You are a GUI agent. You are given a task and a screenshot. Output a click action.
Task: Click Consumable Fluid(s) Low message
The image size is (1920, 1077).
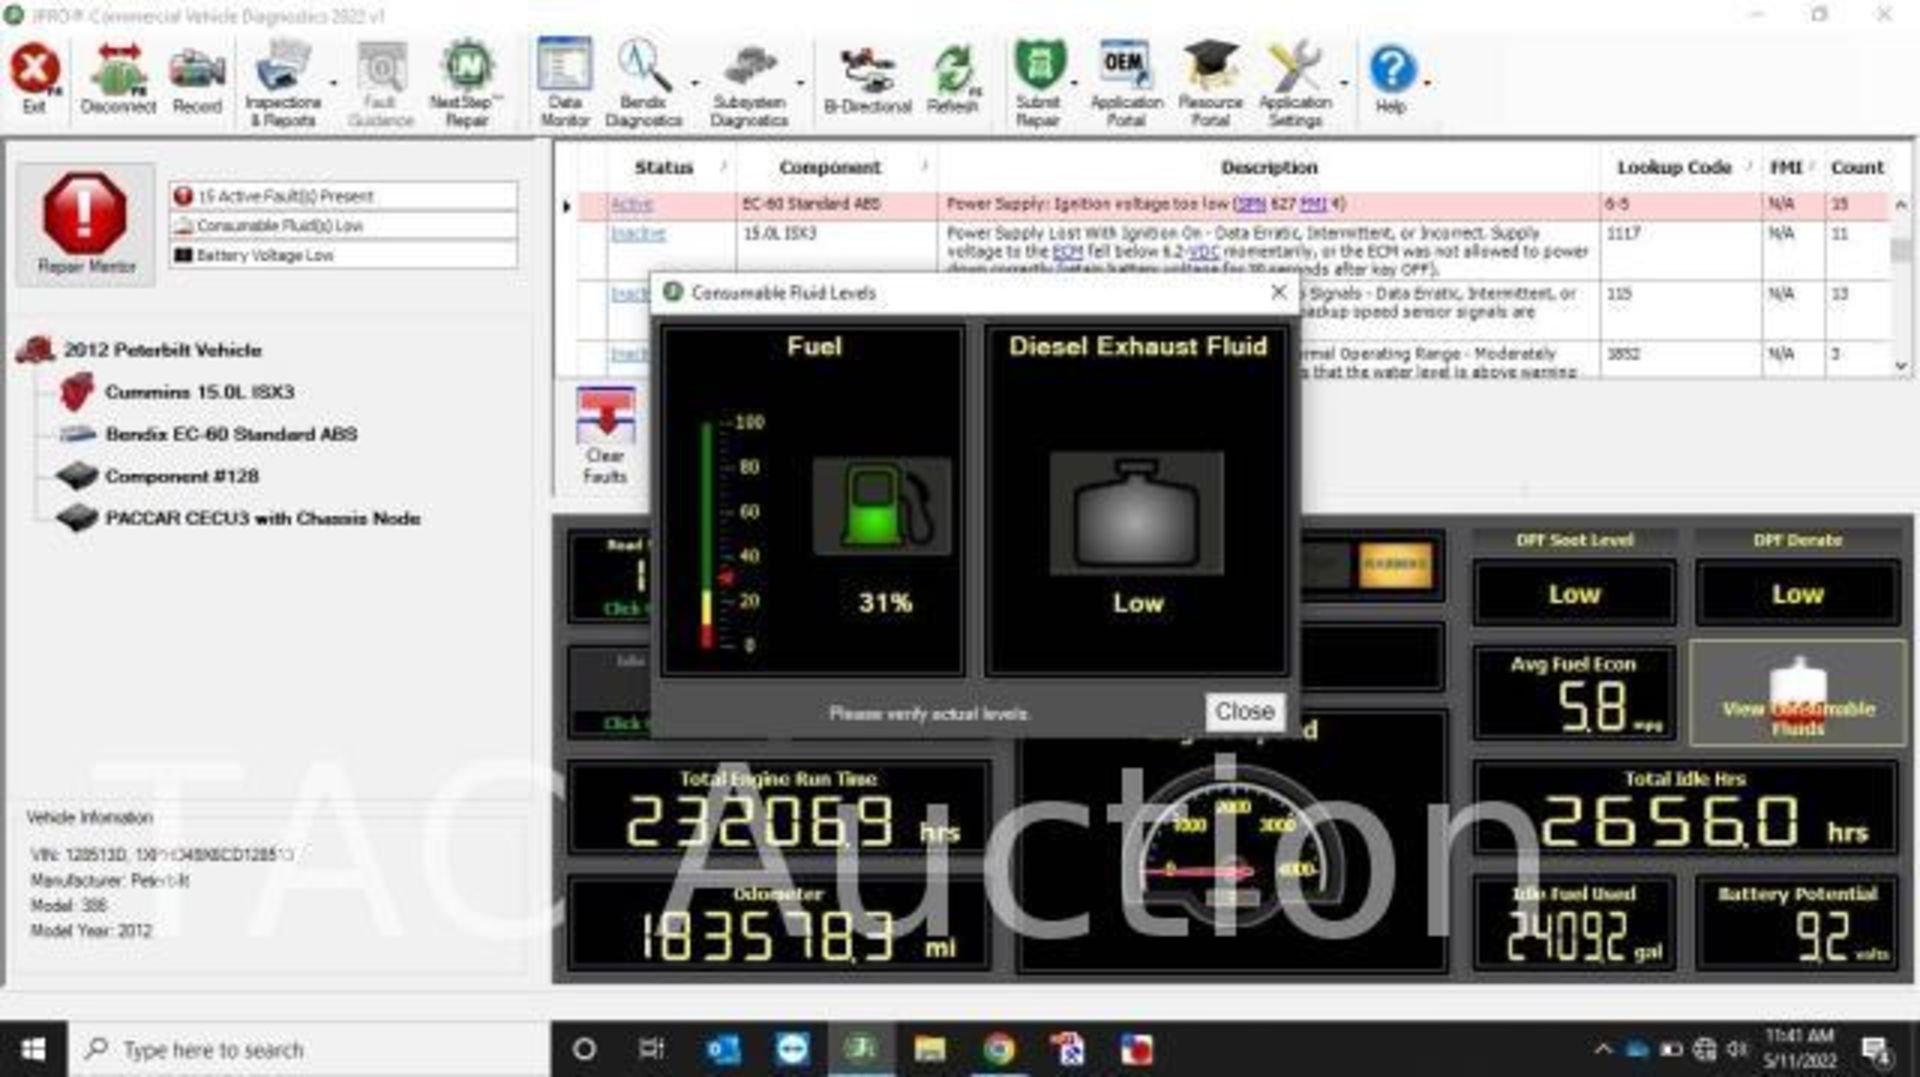tap(343, 226)
